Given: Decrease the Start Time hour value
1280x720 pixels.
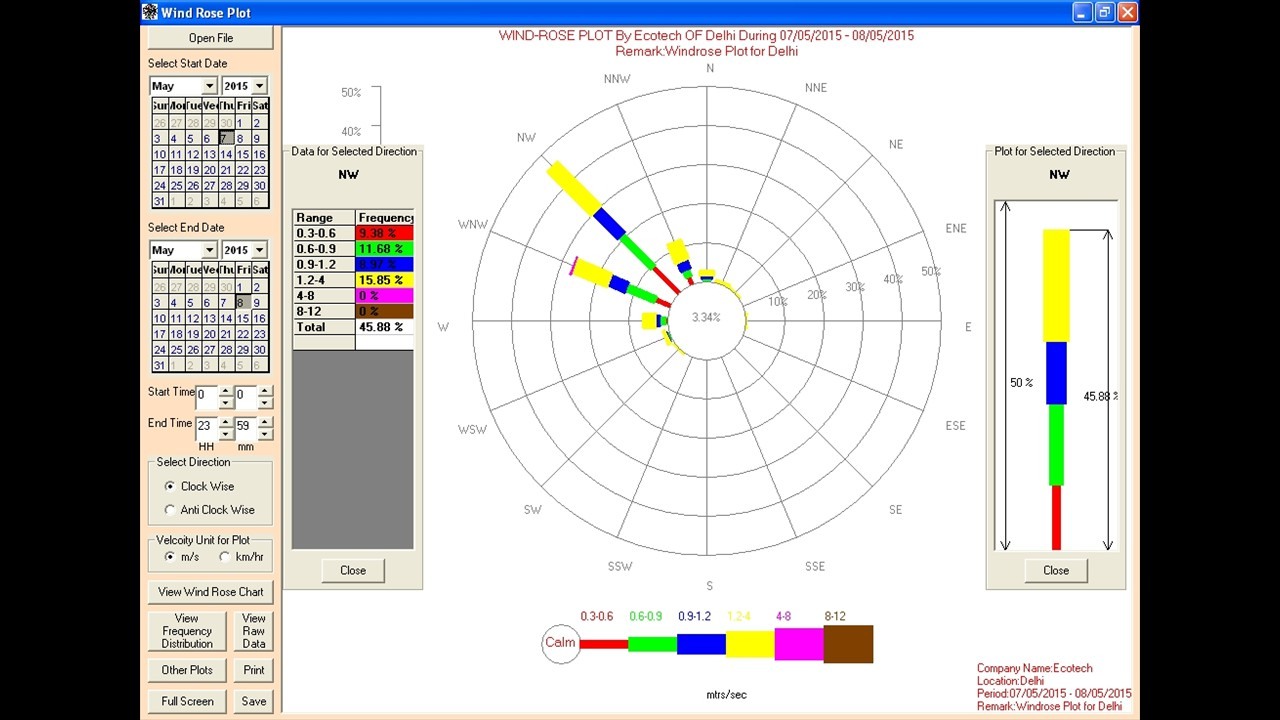Looking at the screenshot, I should (x=226, y=402).
